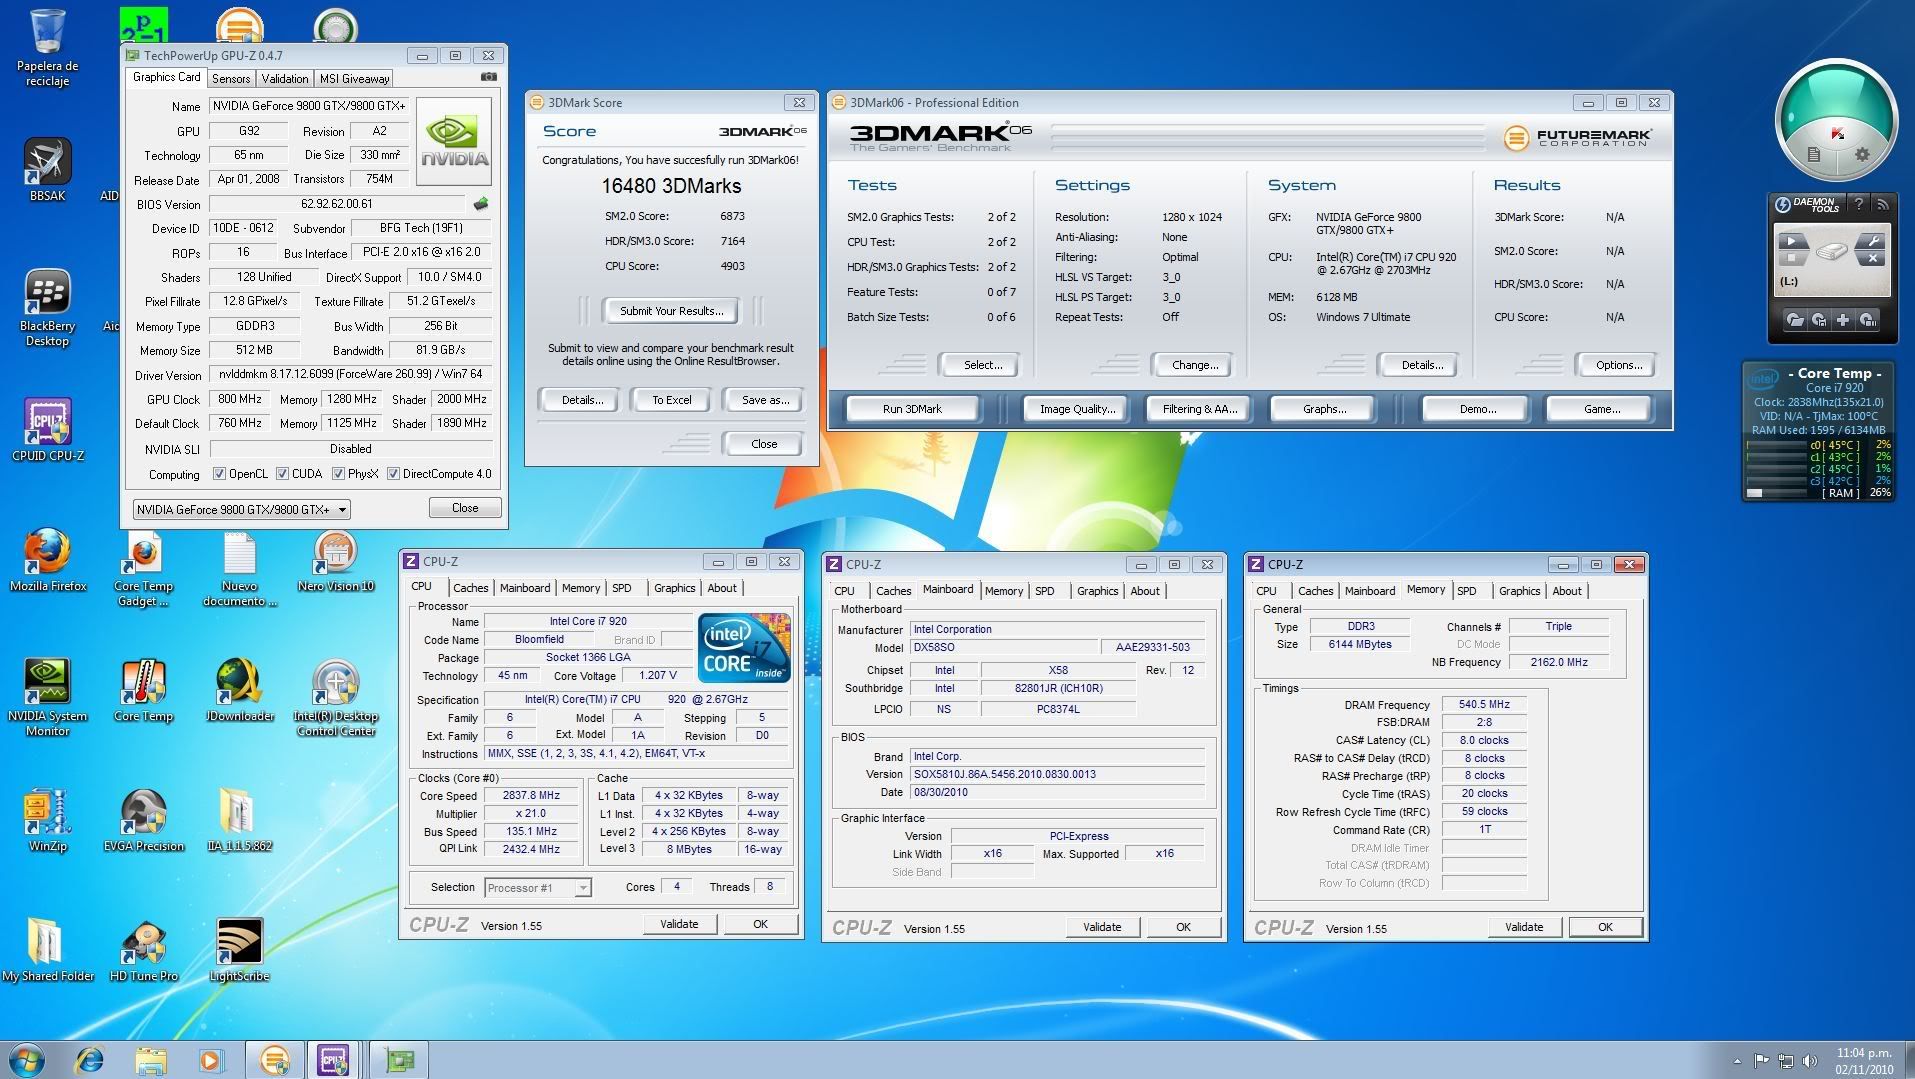This screenshot has height=1079, width=1915.
Task: Click the Daemon Tools wrench preferences icon
Action: [x=1870, y=241]
